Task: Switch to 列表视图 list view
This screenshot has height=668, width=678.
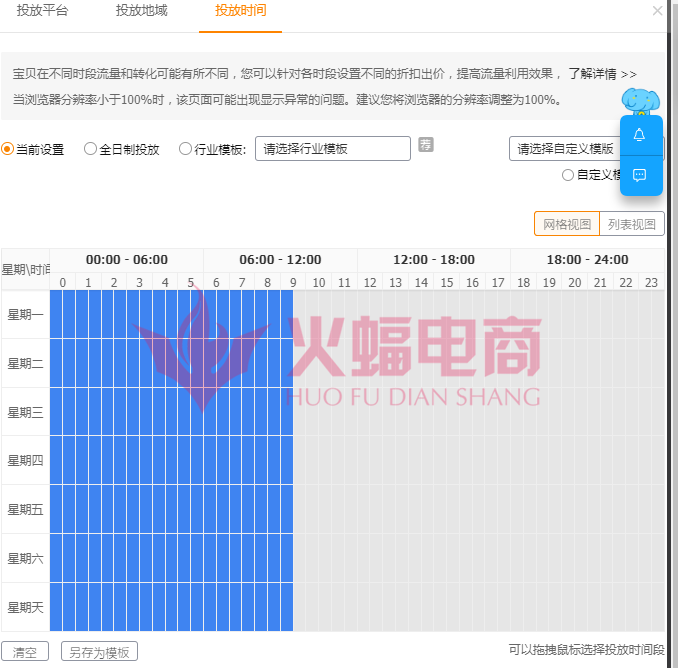Action: 631,224
